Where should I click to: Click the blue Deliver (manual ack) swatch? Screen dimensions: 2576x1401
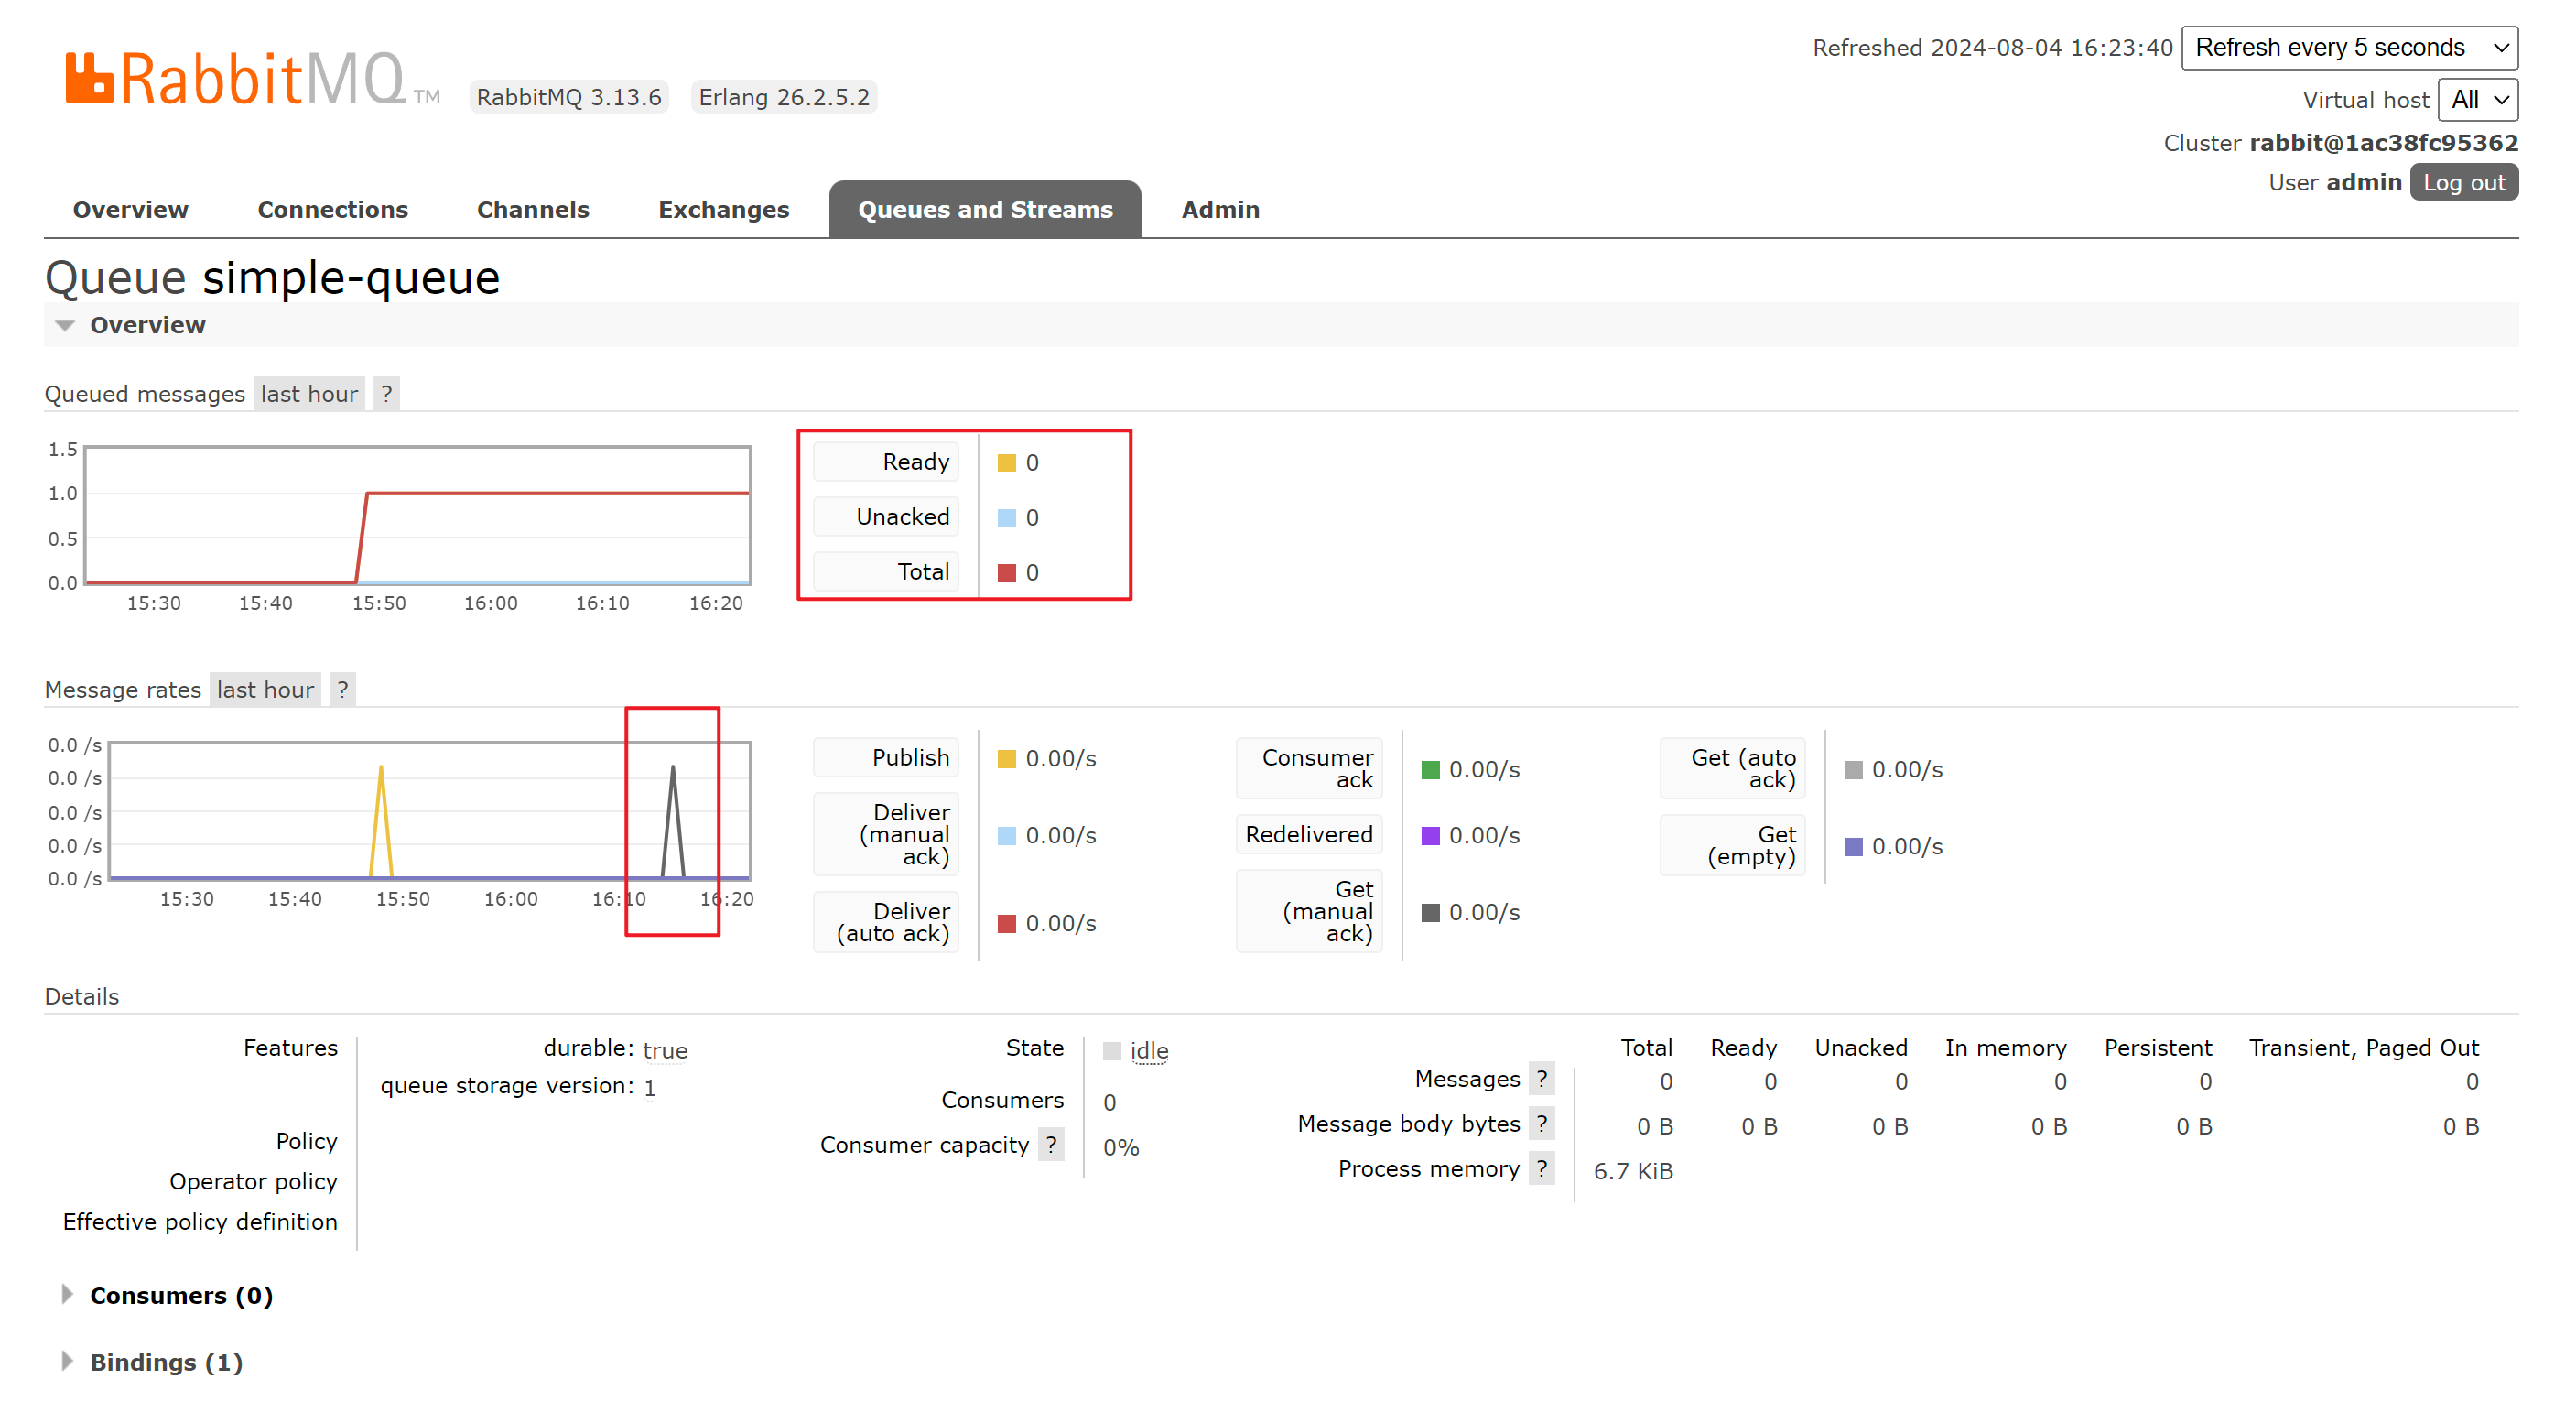point(1007,836)
